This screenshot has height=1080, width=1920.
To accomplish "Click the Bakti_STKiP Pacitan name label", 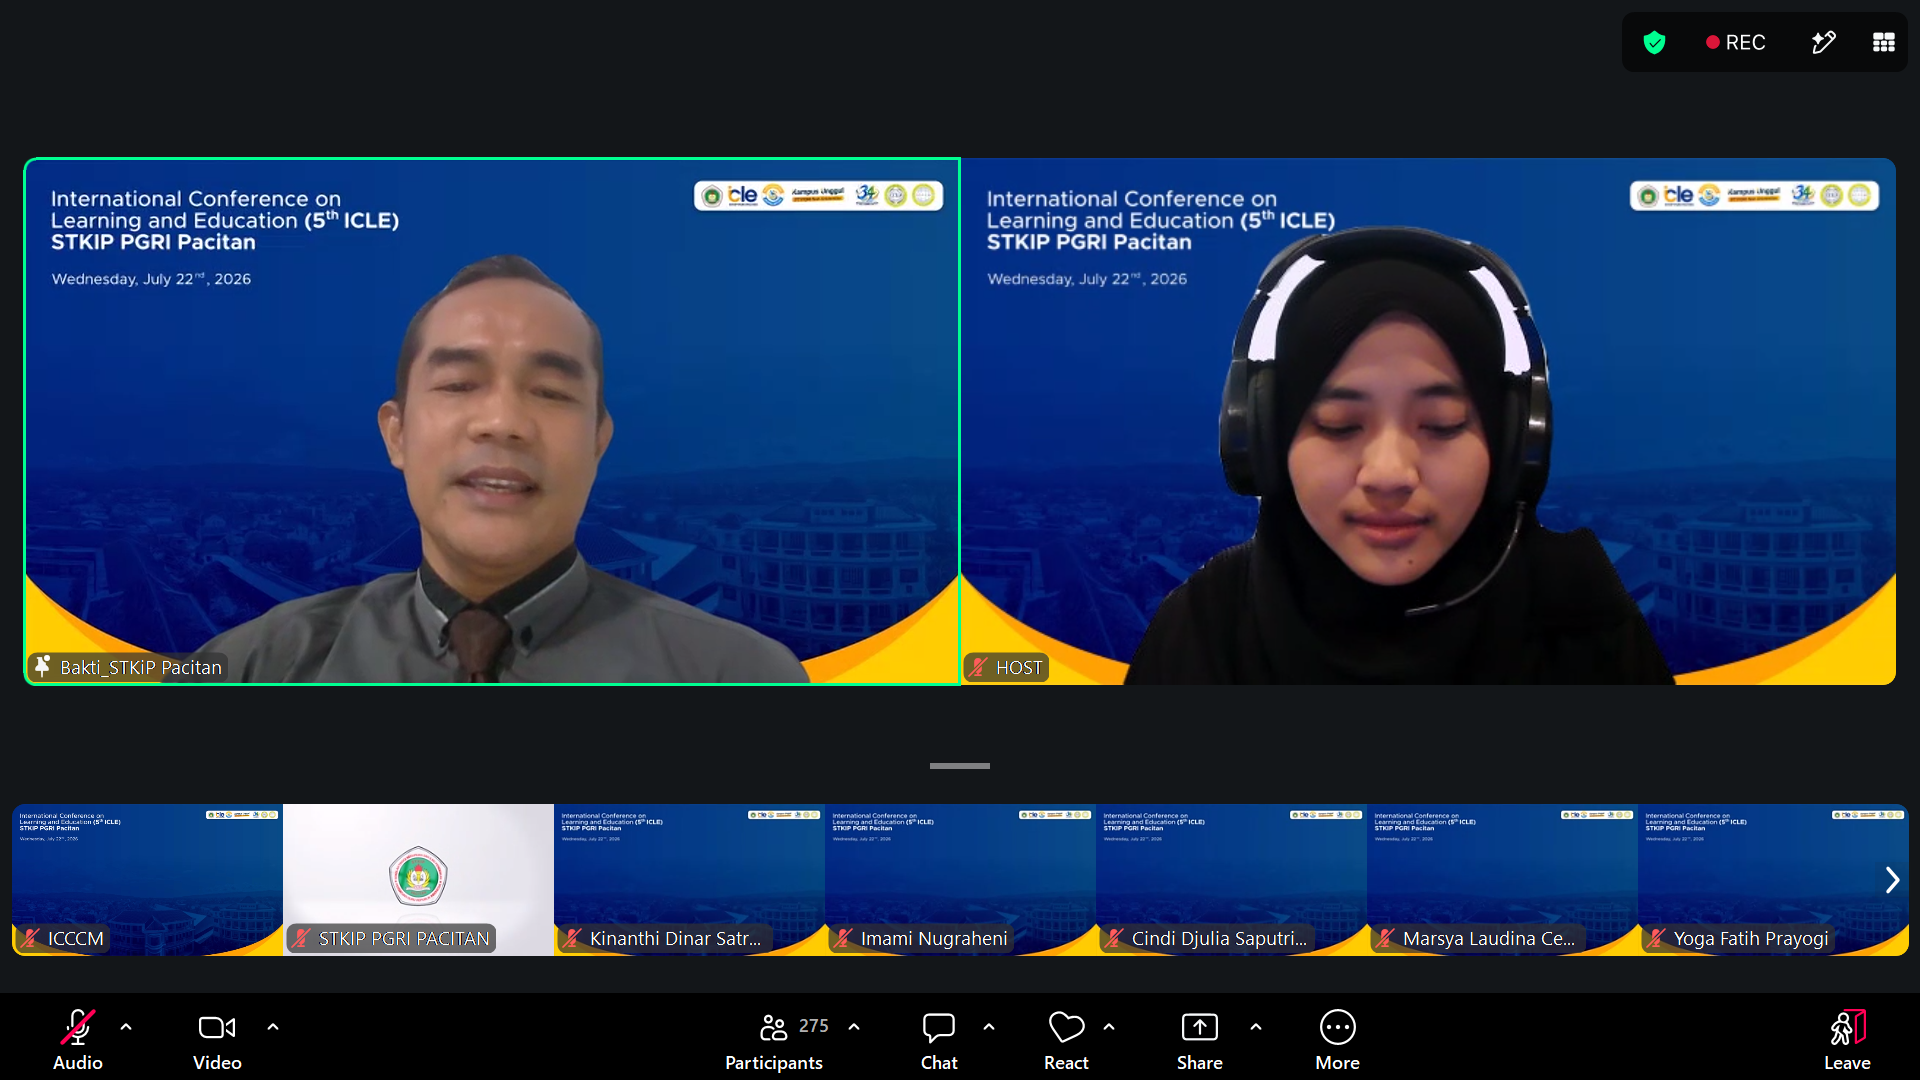I will (141, 667).
